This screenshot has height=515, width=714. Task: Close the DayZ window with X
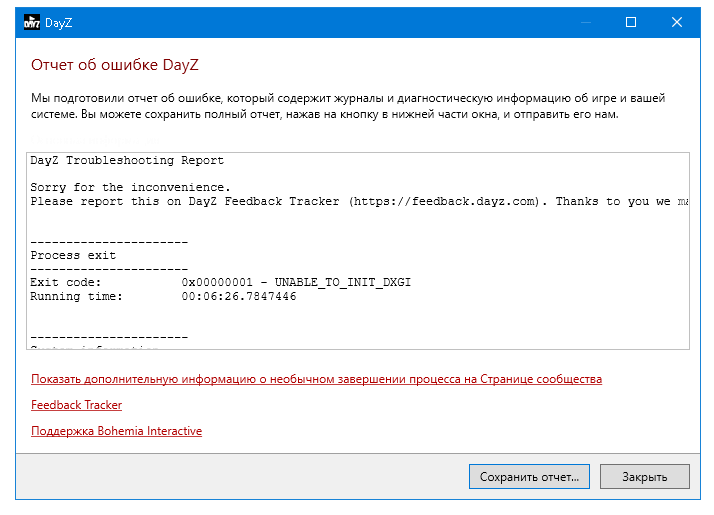click(x=677, y=22)
